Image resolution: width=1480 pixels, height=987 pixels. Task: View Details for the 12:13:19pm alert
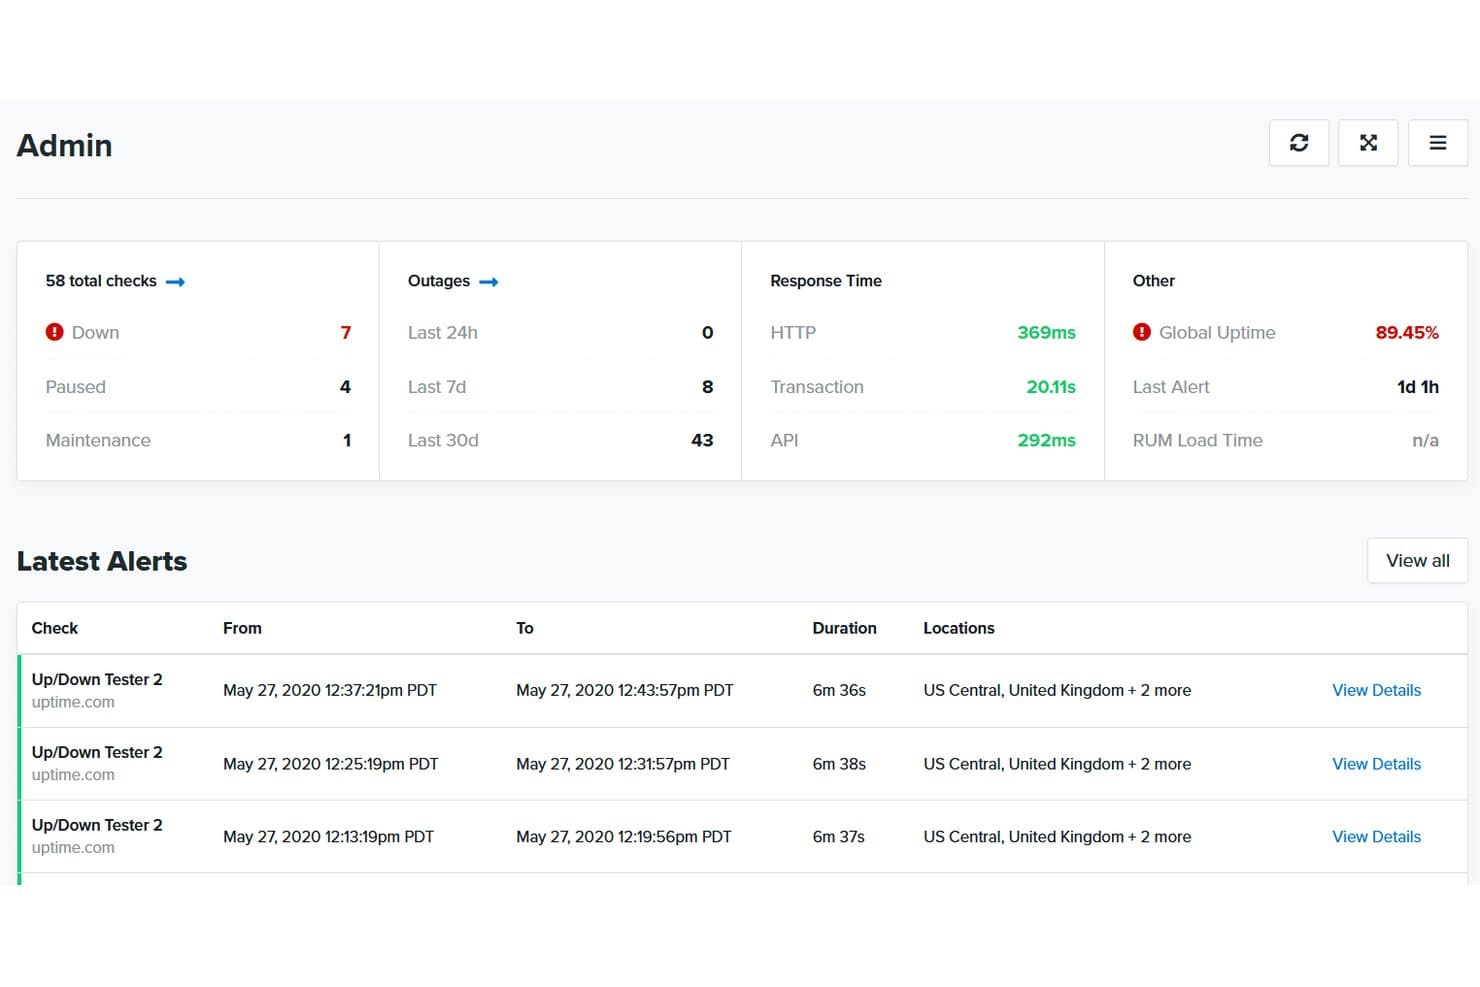click(x=1376, y=837)
